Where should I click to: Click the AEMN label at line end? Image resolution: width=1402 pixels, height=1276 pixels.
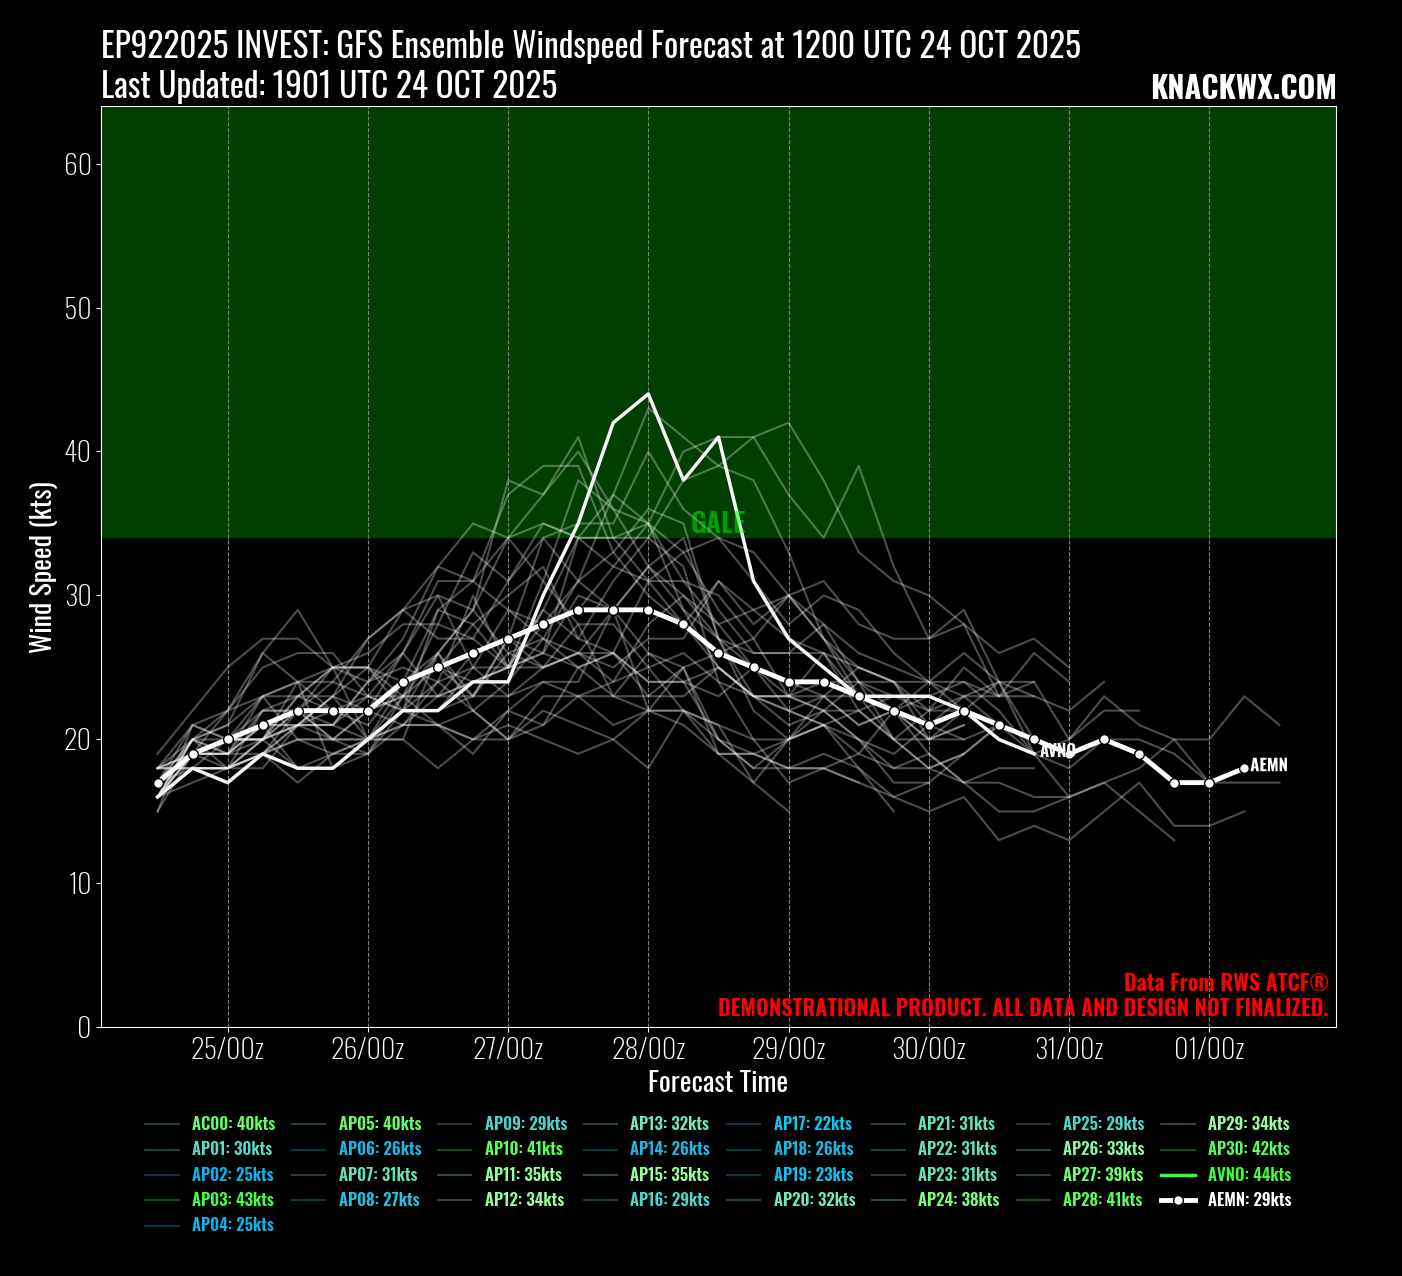click(1269, 765)
